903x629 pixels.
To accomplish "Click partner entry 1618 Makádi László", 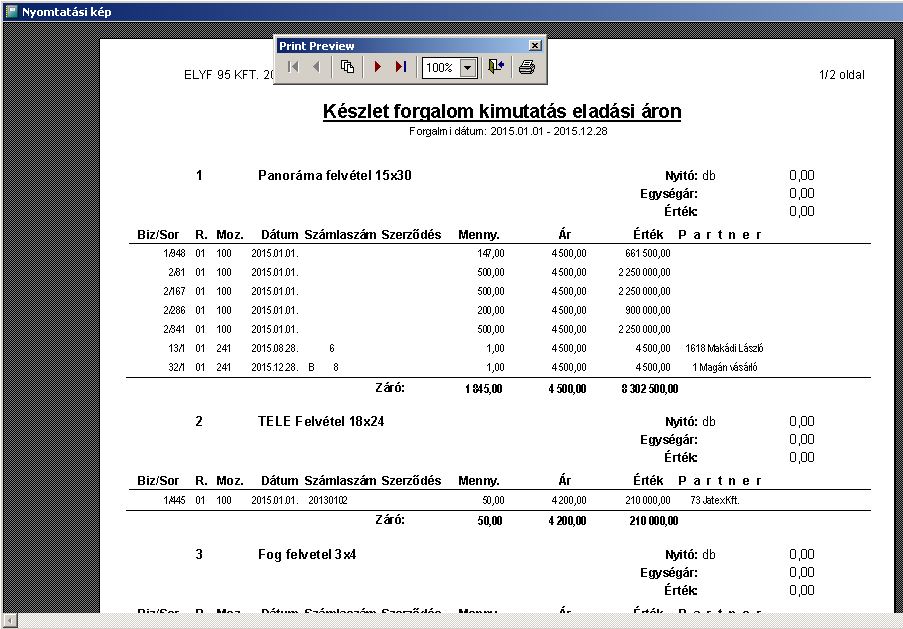I will (724, 348).
